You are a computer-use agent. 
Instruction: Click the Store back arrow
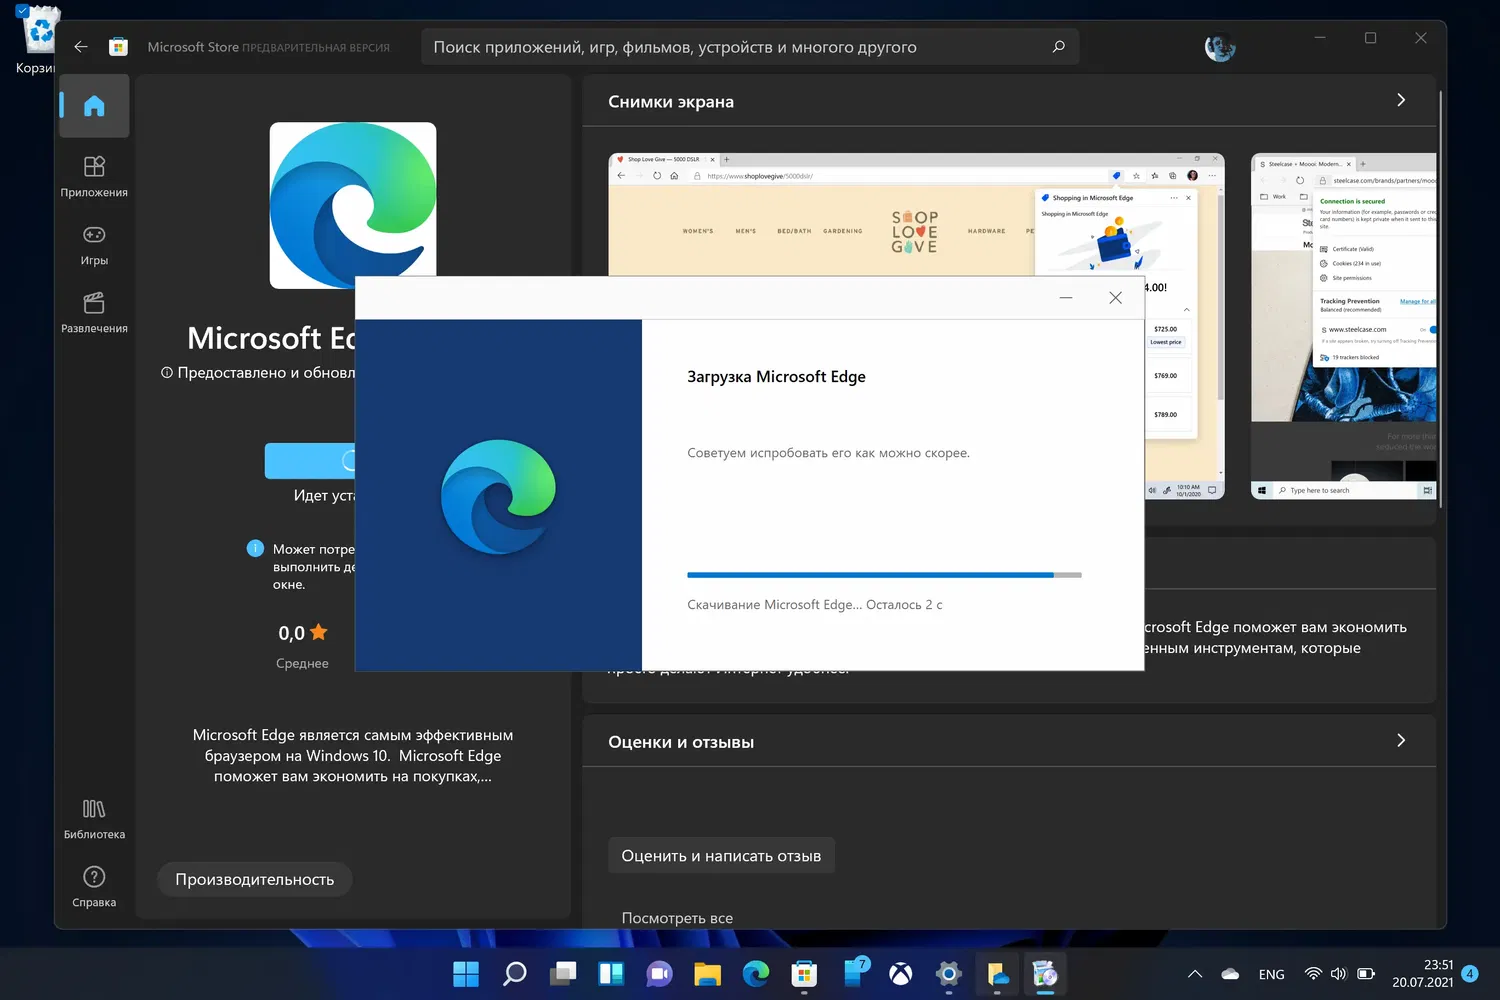(x=81, y=47)
